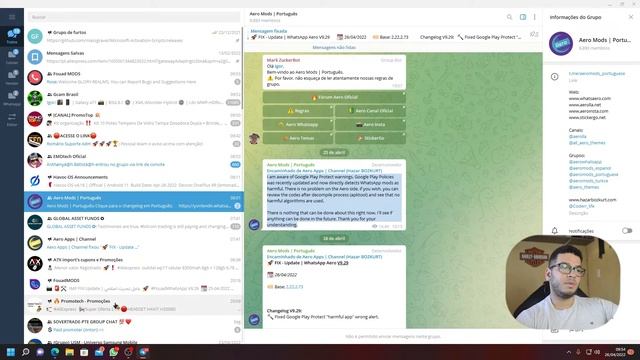
Task: Open the second chat folder in sidebar
Action: point(12,56)
